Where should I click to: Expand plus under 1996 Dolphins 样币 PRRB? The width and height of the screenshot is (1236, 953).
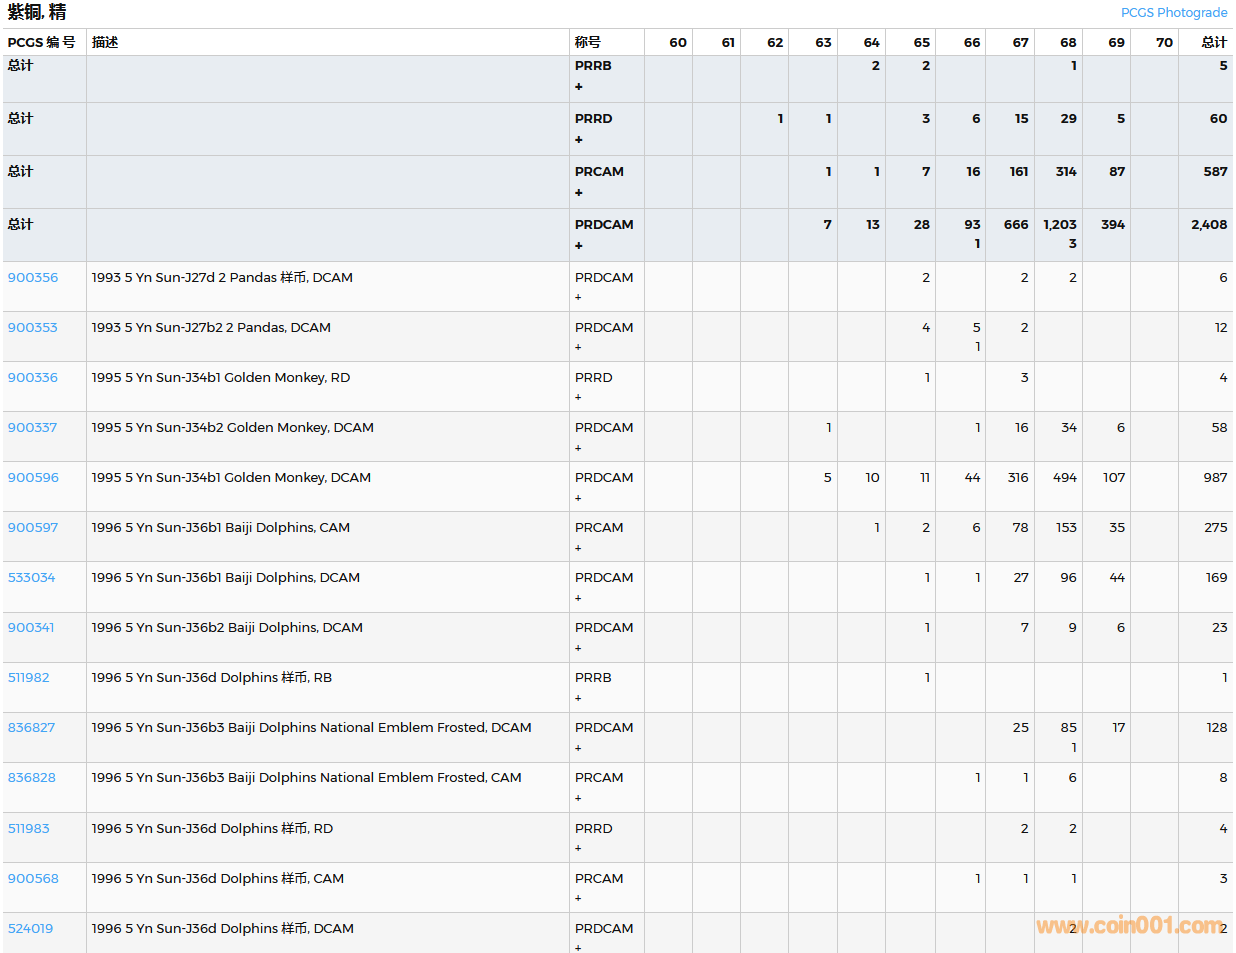[x=578, y=698]
